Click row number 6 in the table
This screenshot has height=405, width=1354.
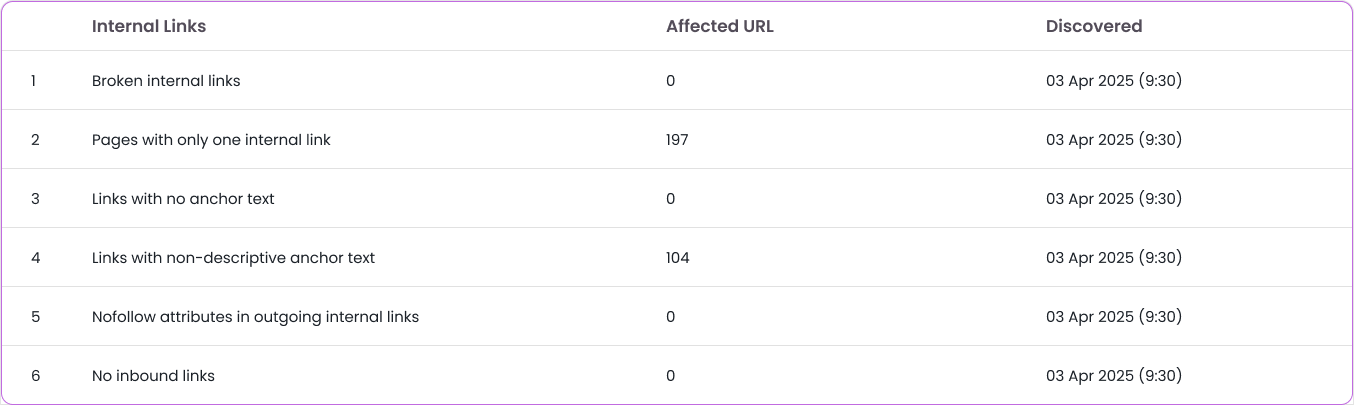(x=35, y=376)
